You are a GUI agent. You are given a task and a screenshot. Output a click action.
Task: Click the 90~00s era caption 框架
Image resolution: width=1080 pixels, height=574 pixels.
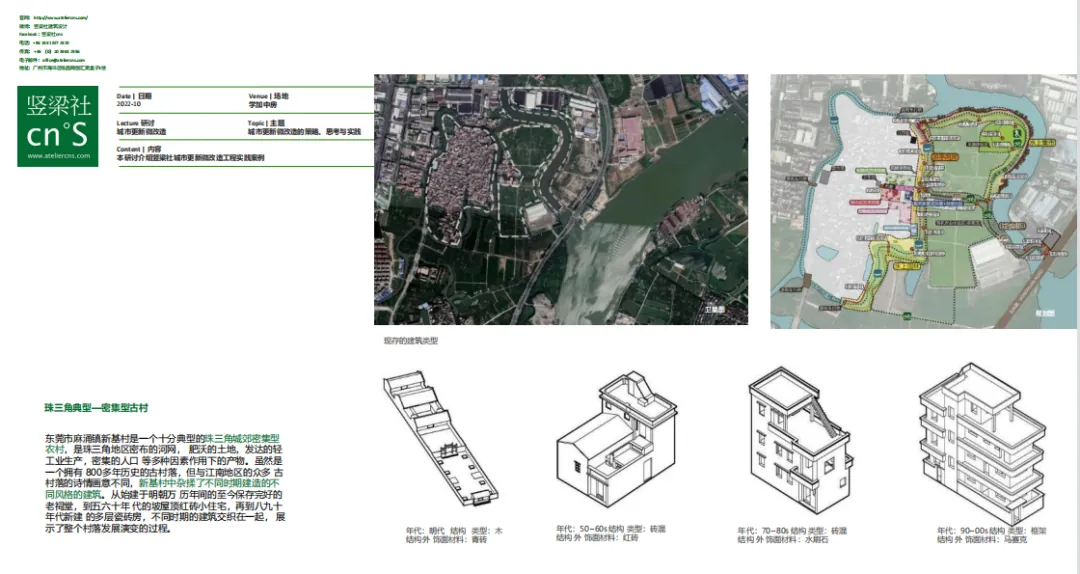1038,531
